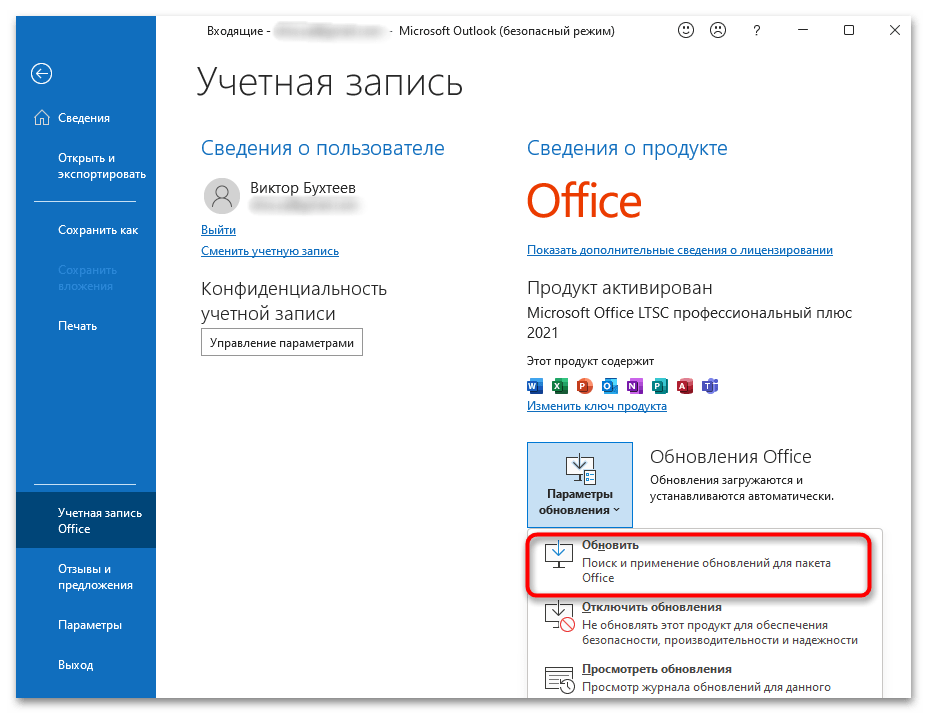The width and height of the screenshot is (927, 714).
Task: Click the Publisher app icon
Action: point(659,386)
